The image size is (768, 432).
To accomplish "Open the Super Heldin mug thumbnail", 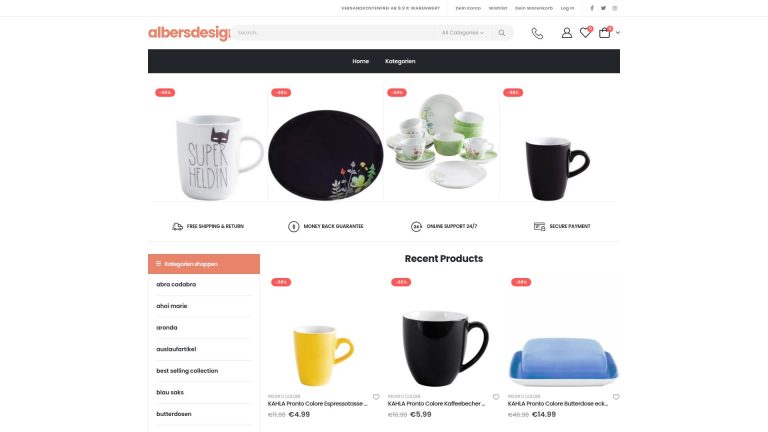I will 209,143.
